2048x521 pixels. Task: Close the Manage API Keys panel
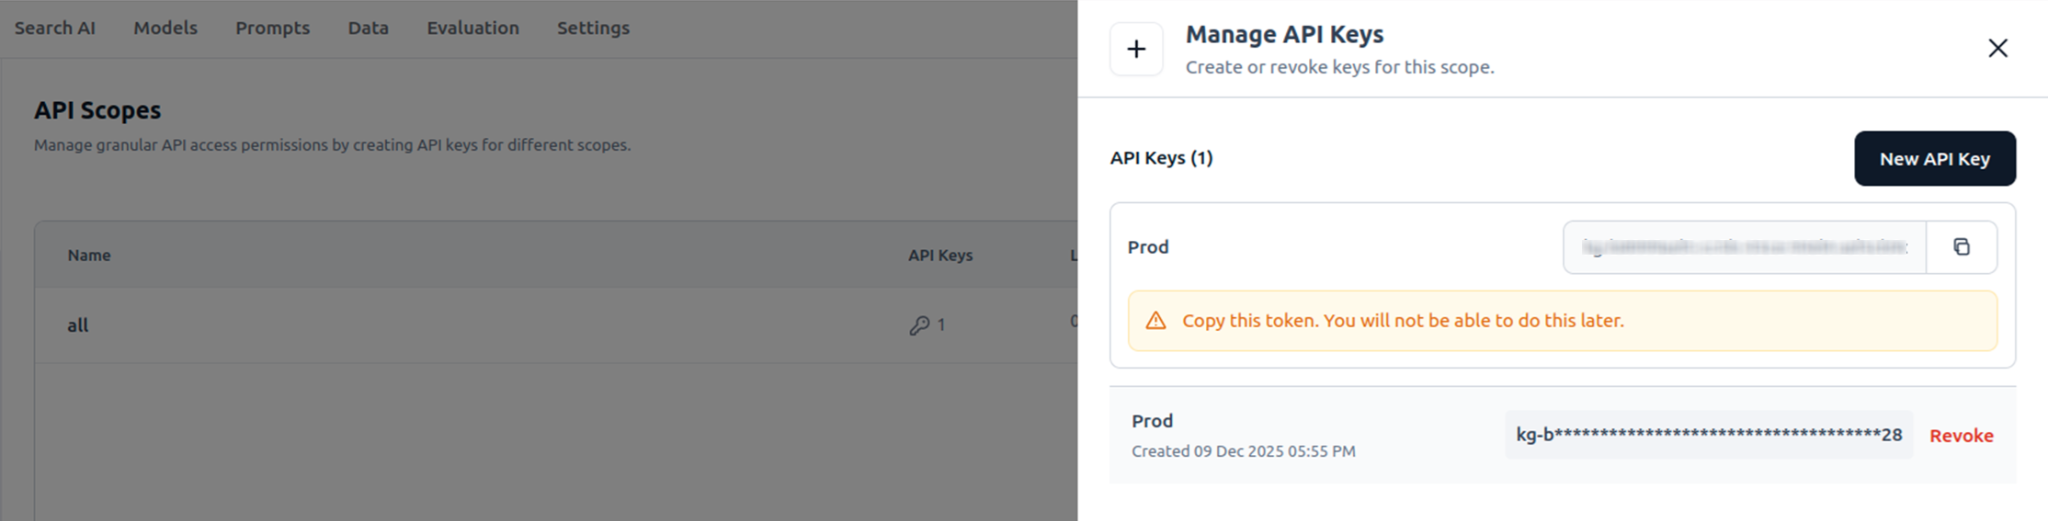coord(1997,48)
